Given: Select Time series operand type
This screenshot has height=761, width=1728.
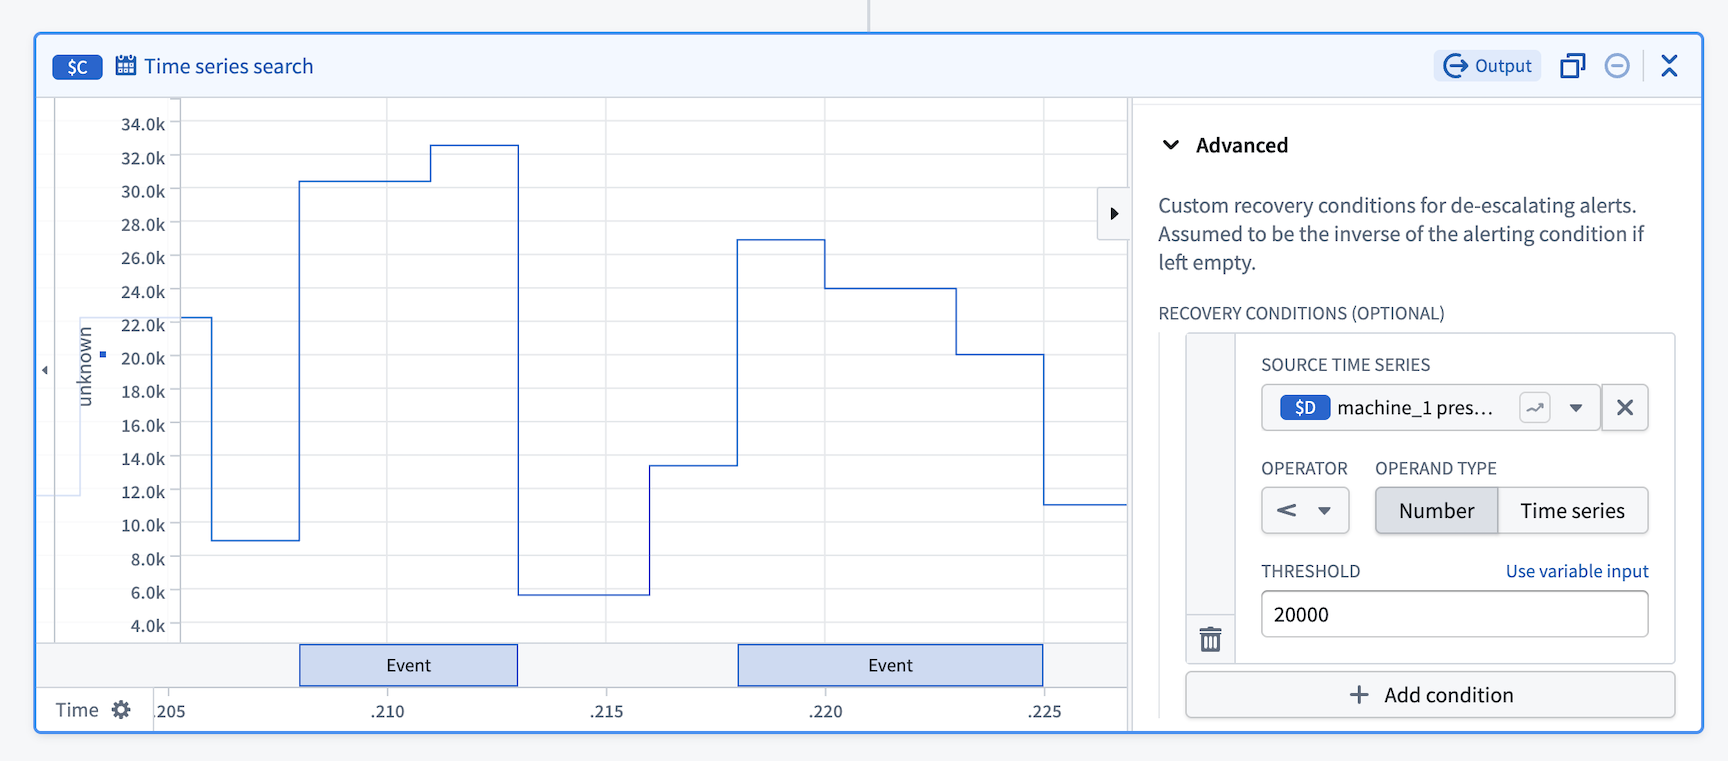Looking at the screenshot, I should (1573, 511).
